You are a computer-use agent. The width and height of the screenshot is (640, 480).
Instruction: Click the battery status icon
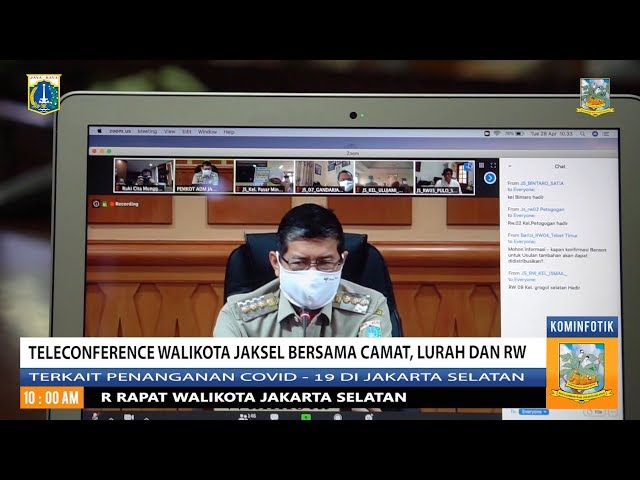point(519,133)
